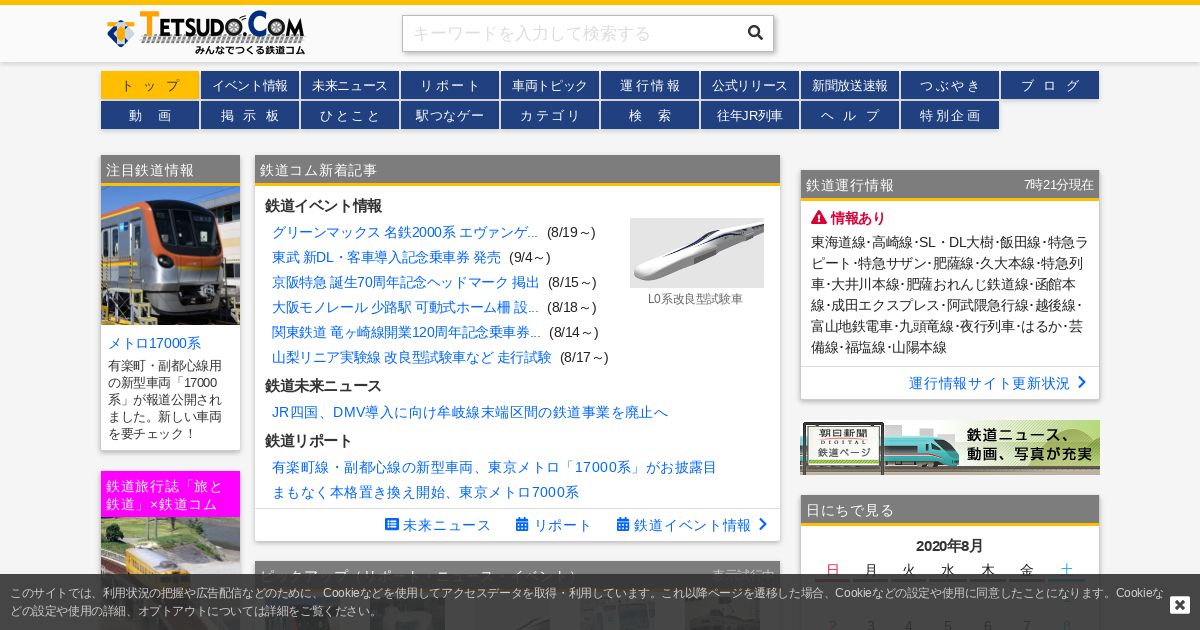Click the メトロ17000系 title link
The height and width of the screenshot is (630, 1200).
coord(154,343)
